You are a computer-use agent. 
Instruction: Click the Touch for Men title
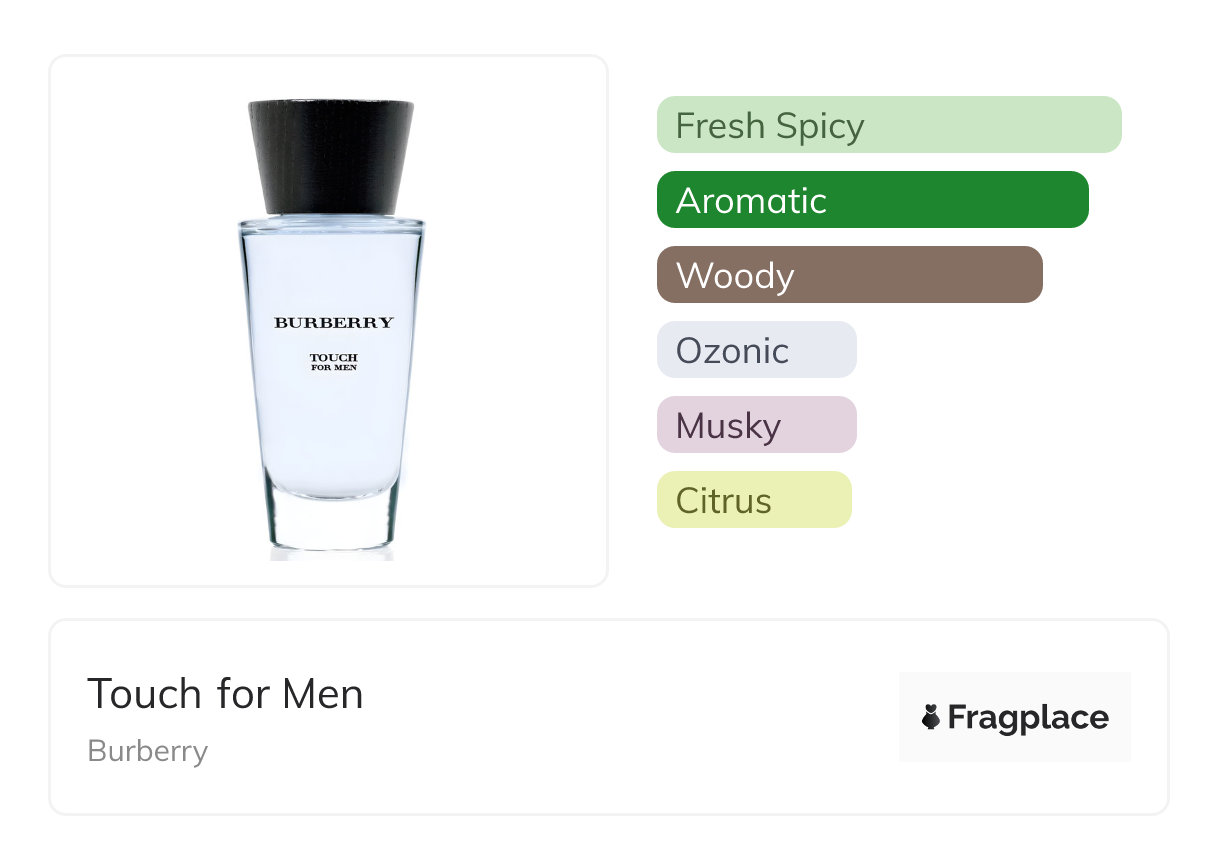point(226,694)
